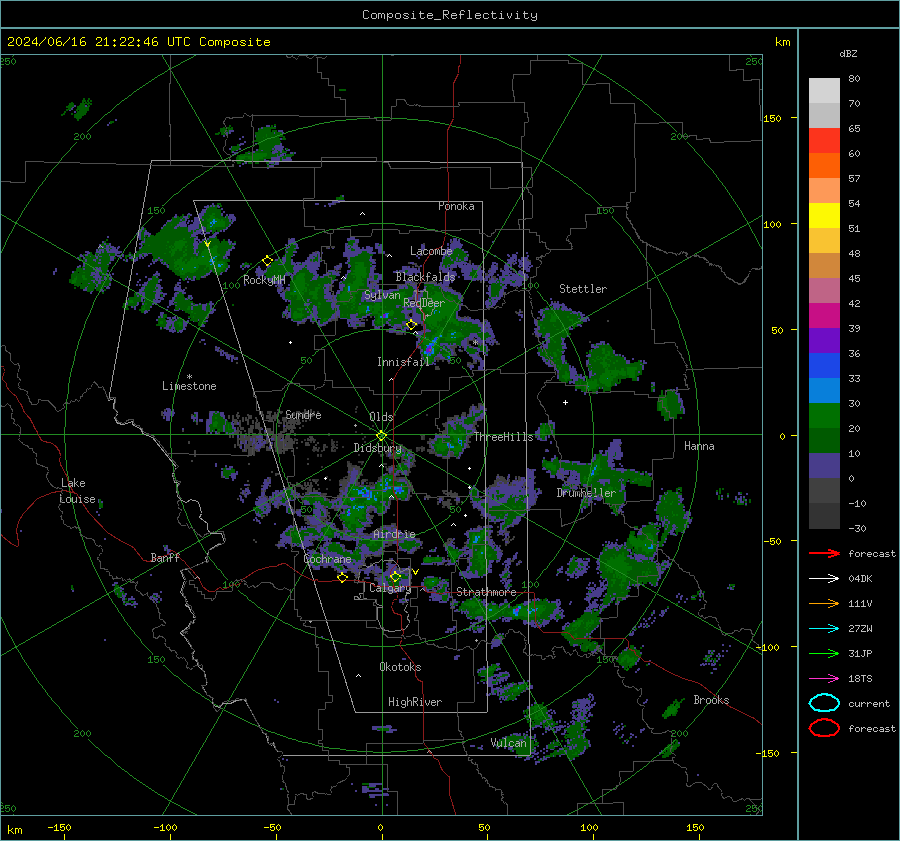Click the orange 111V arrow in legend
This screenshot has width=900, height=841.
[824, 603]
